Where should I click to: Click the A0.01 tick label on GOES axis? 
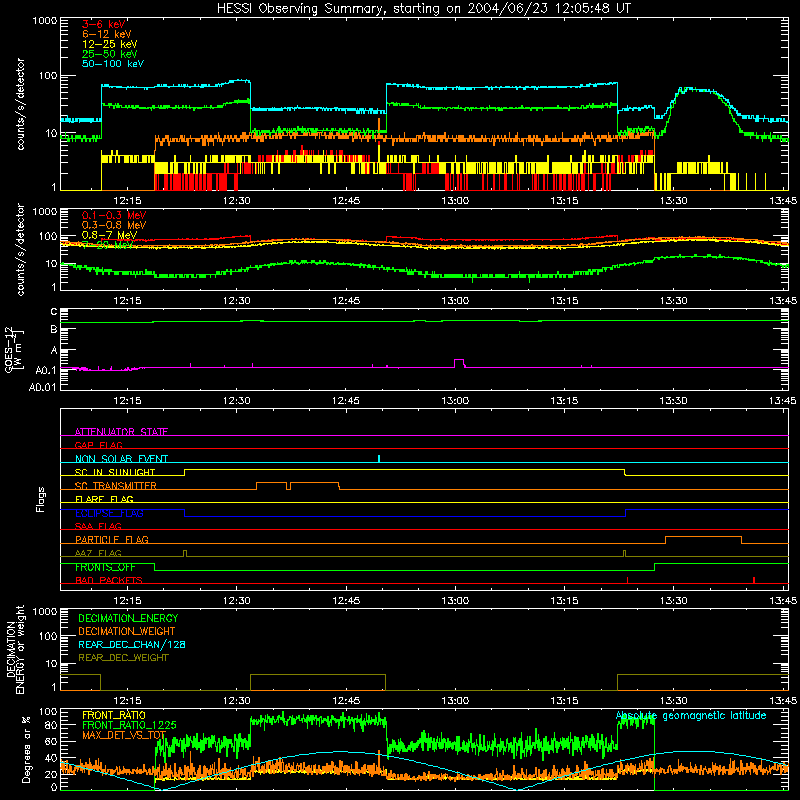(42, 388)
